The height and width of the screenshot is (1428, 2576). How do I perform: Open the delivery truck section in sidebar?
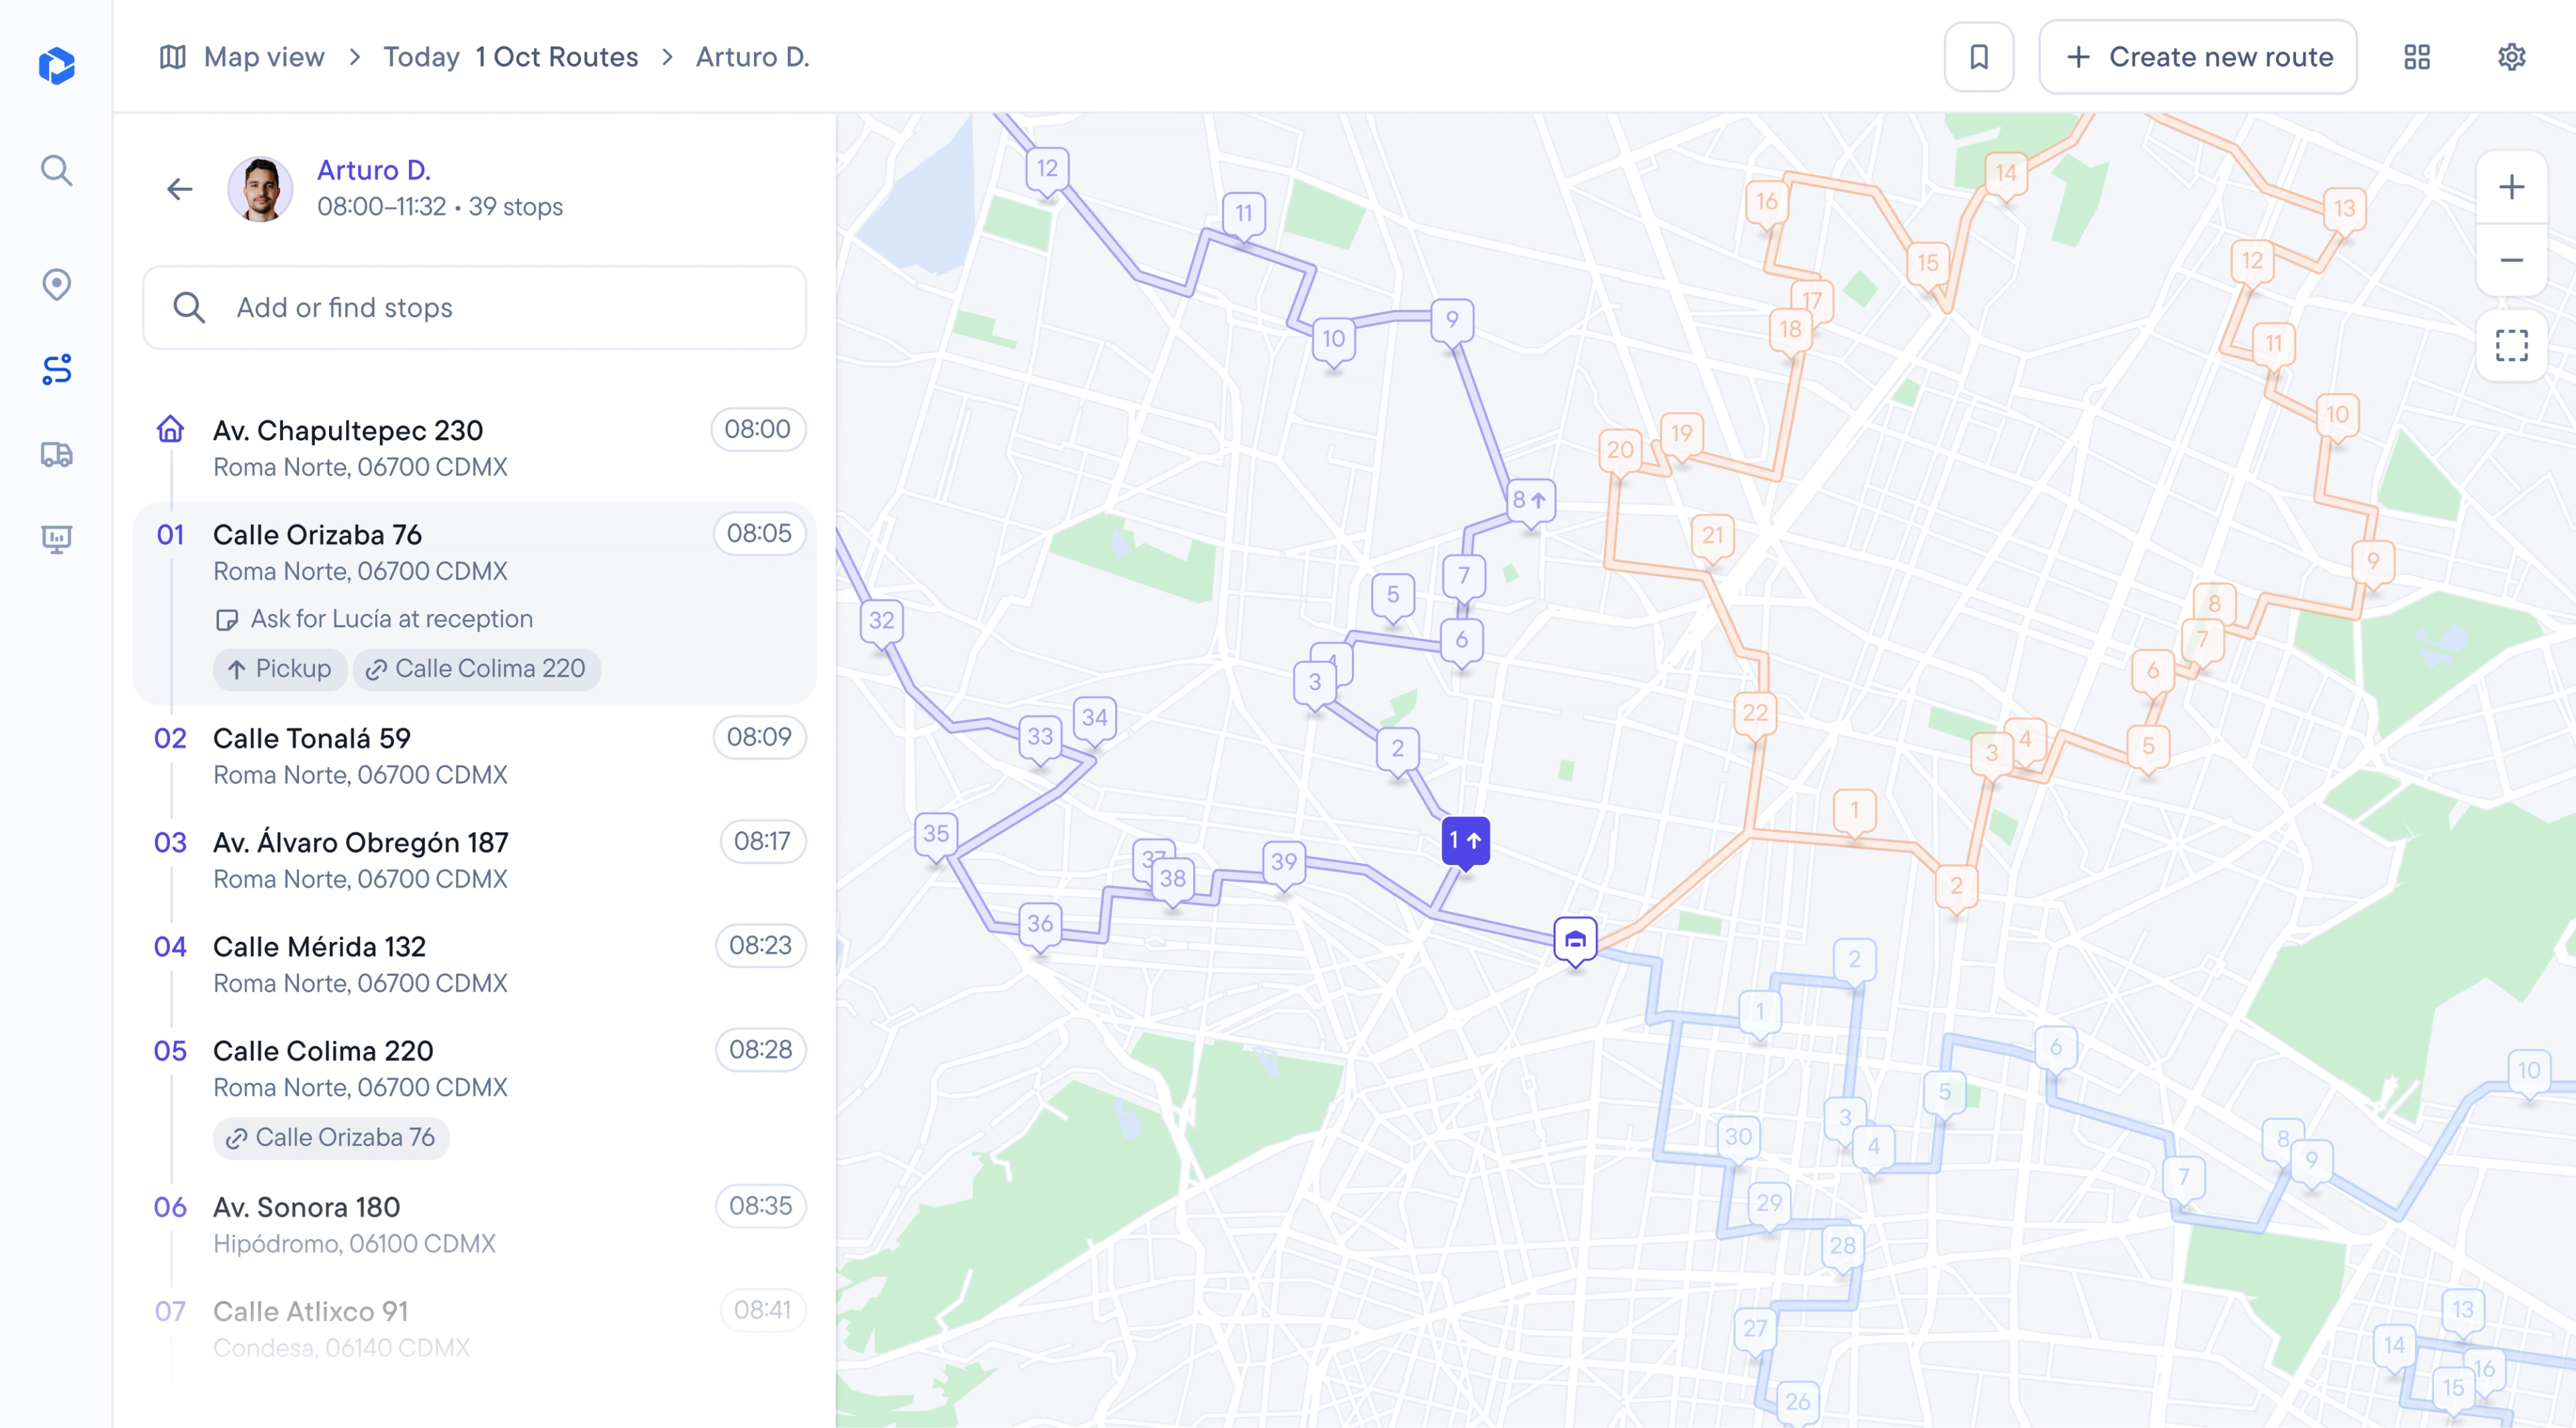click(x=57, y=455)
